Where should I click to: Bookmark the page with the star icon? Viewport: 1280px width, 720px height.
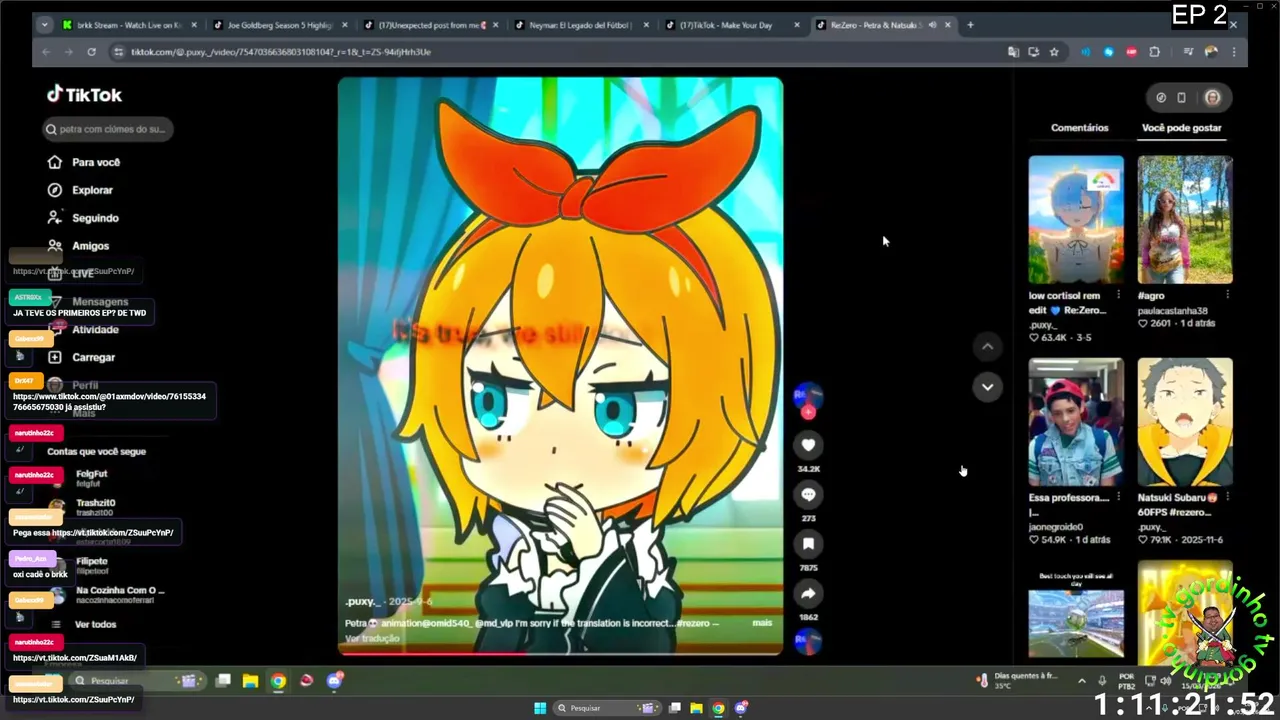tap(1054, 52)
